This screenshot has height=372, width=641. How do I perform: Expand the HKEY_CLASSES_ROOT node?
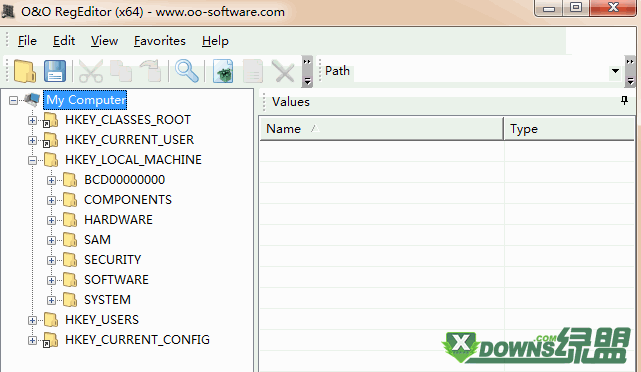(x=32, y=120)
